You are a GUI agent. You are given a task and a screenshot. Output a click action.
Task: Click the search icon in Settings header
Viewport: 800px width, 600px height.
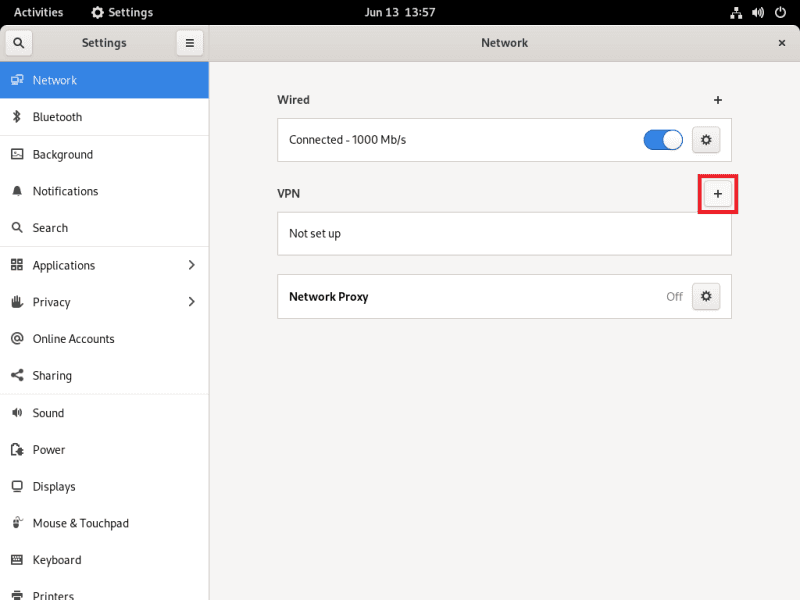point(19,43)
